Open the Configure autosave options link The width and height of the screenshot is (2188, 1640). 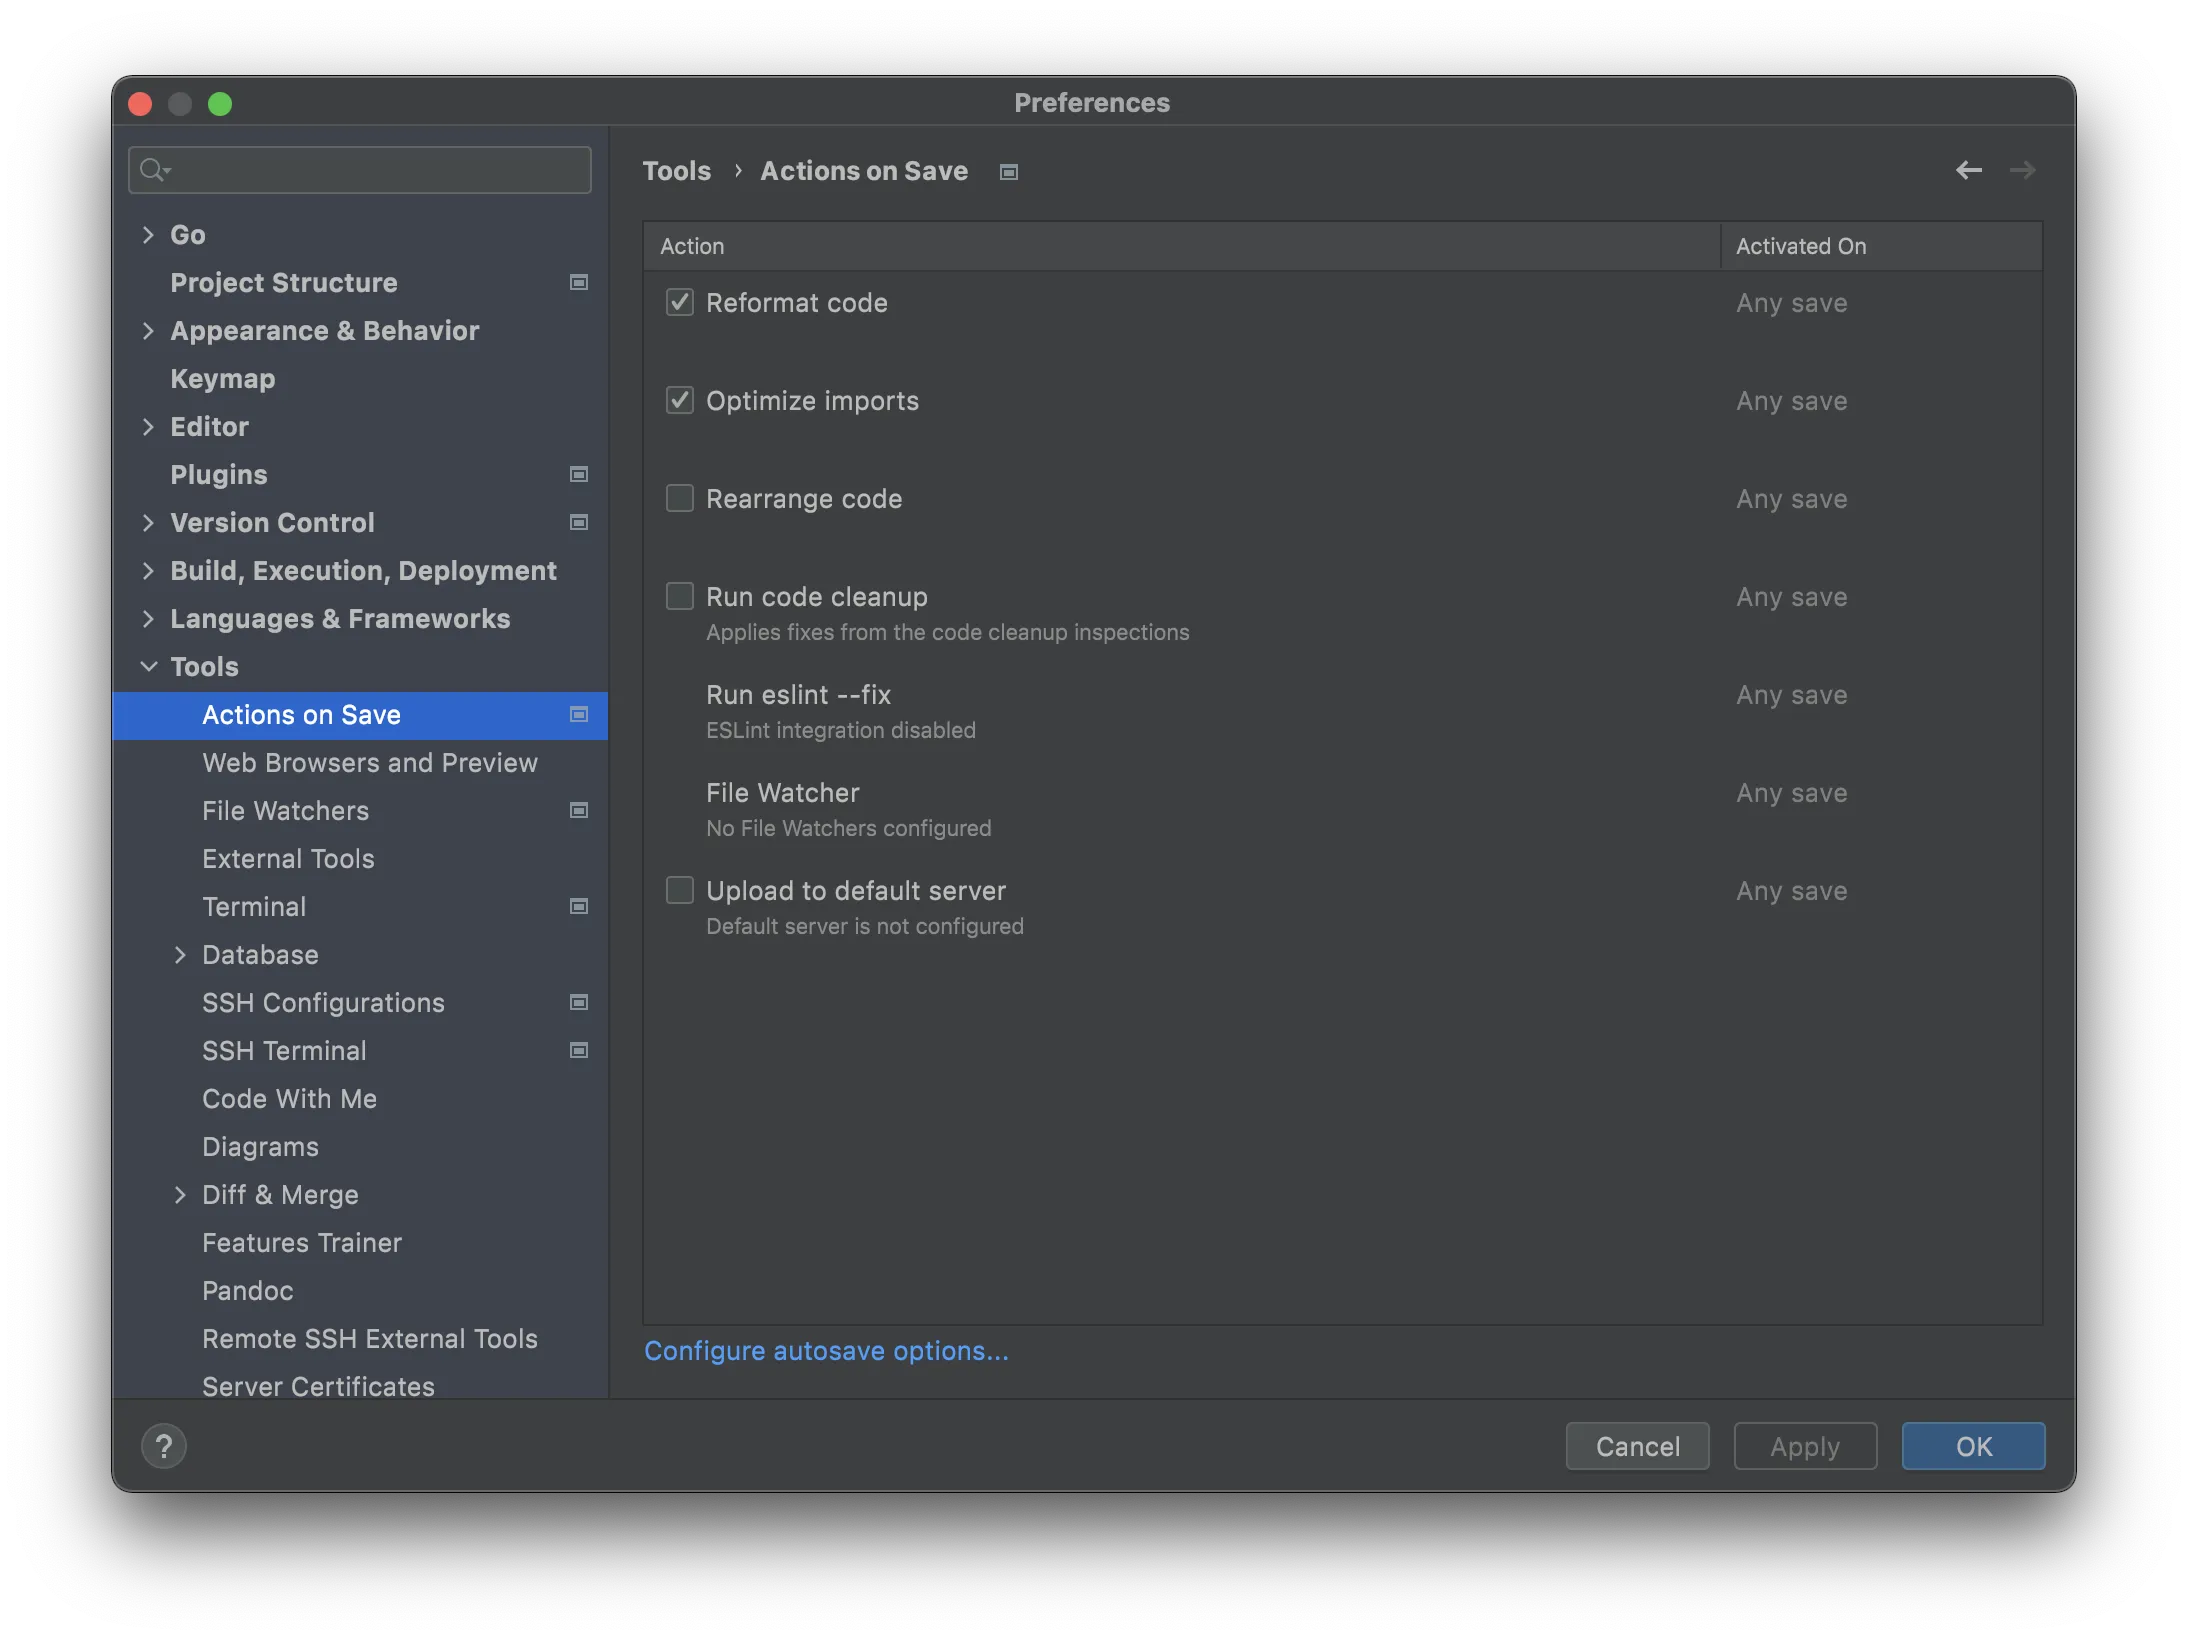(x=826, y=1351)
